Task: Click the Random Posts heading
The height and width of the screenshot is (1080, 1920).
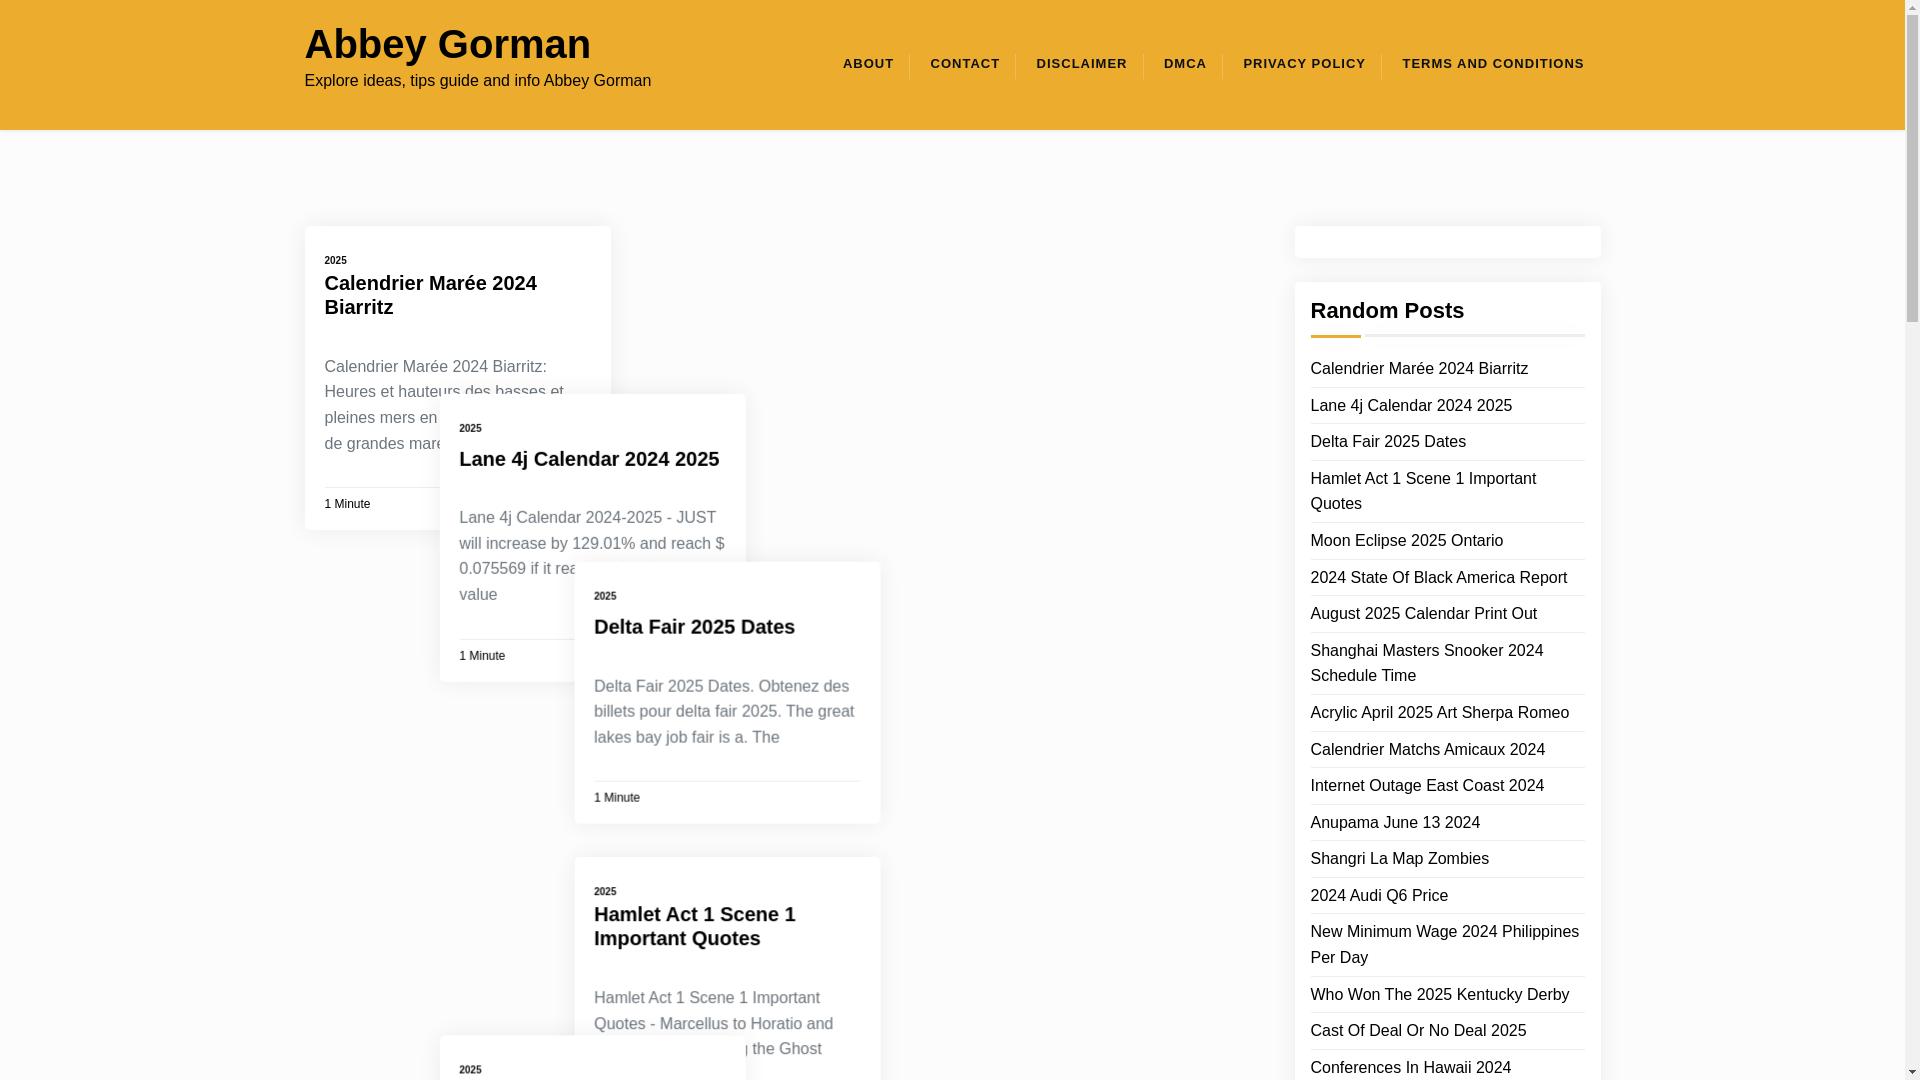Action: pos(1387,310)
